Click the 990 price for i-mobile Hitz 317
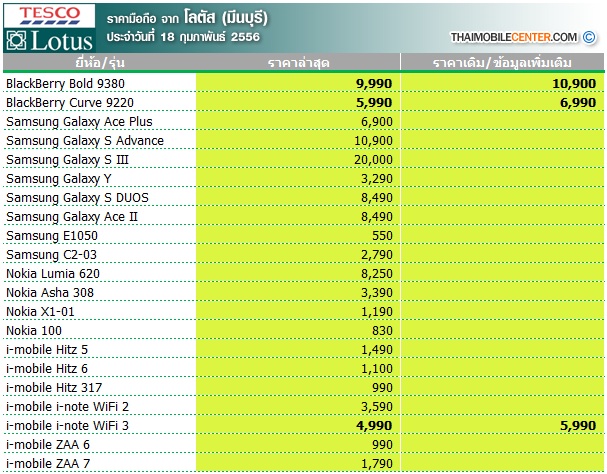607x474 pixels. 382,387
